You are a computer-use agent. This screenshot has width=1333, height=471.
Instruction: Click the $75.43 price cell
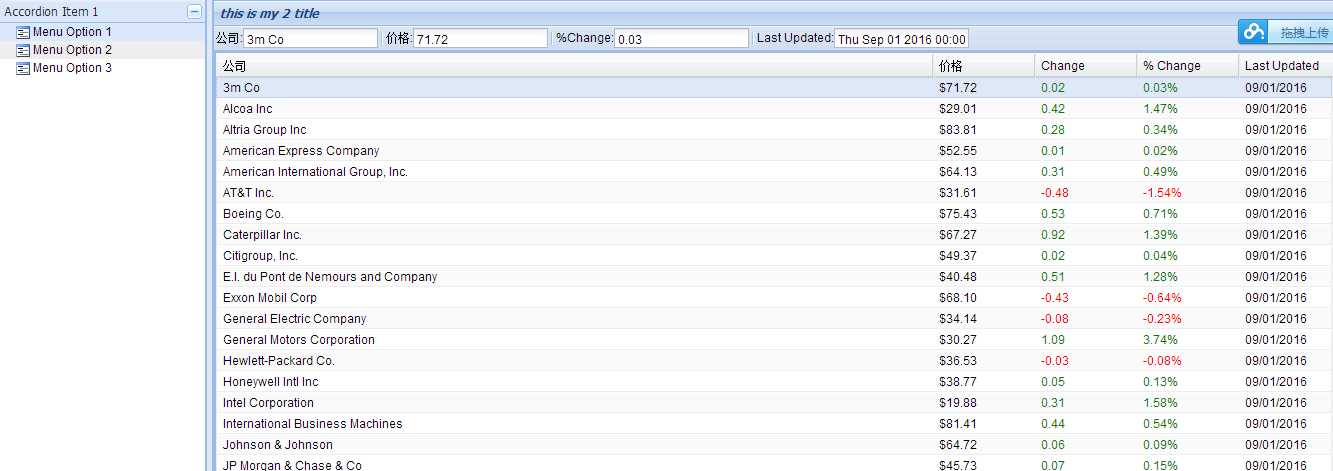pyautogui.click(x=958, y=214)
